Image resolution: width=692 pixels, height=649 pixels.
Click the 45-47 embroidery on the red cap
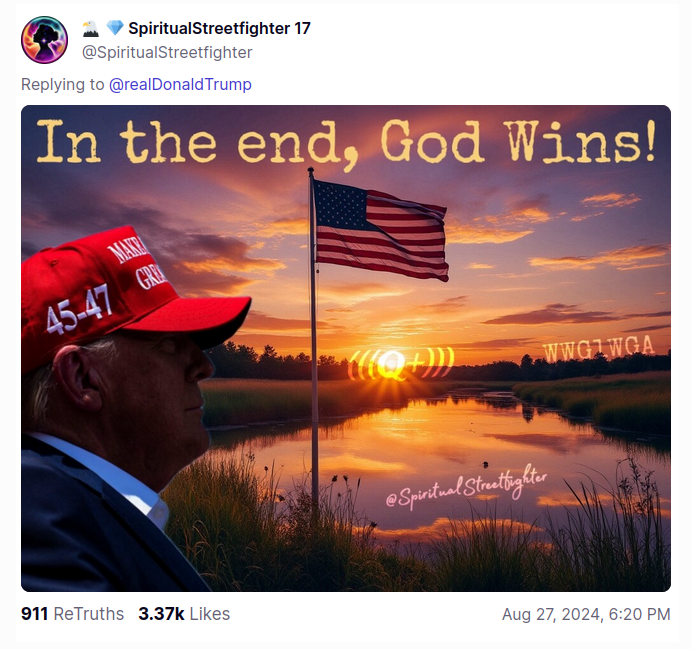(79, 309)
